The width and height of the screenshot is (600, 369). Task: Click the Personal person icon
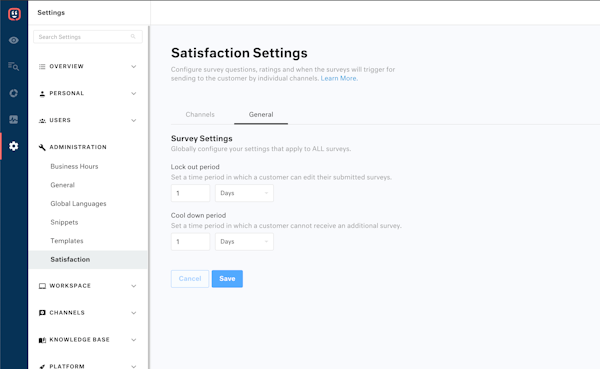[x=42, y=93]
